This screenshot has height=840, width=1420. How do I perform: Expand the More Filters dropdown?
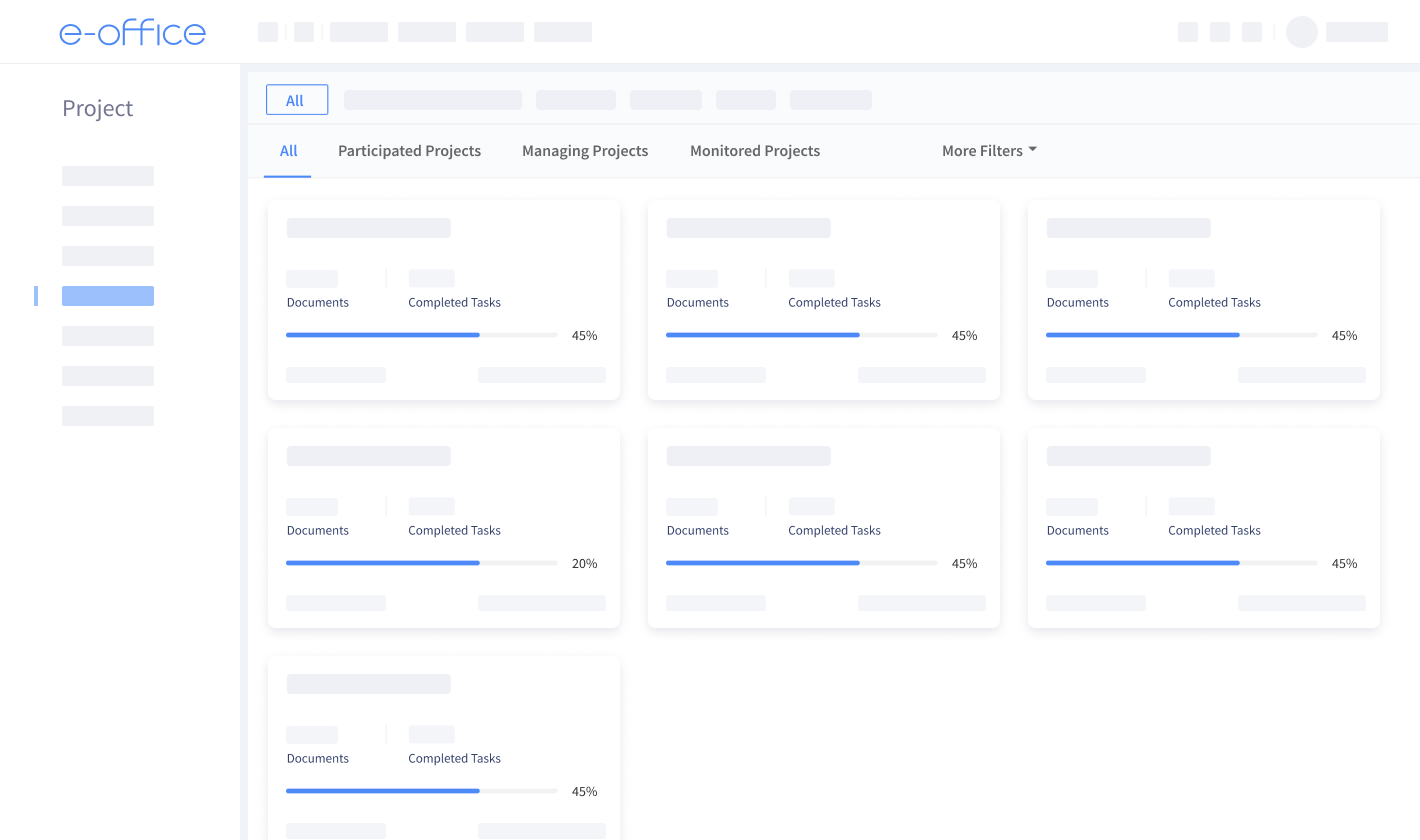tap(989, 151)
